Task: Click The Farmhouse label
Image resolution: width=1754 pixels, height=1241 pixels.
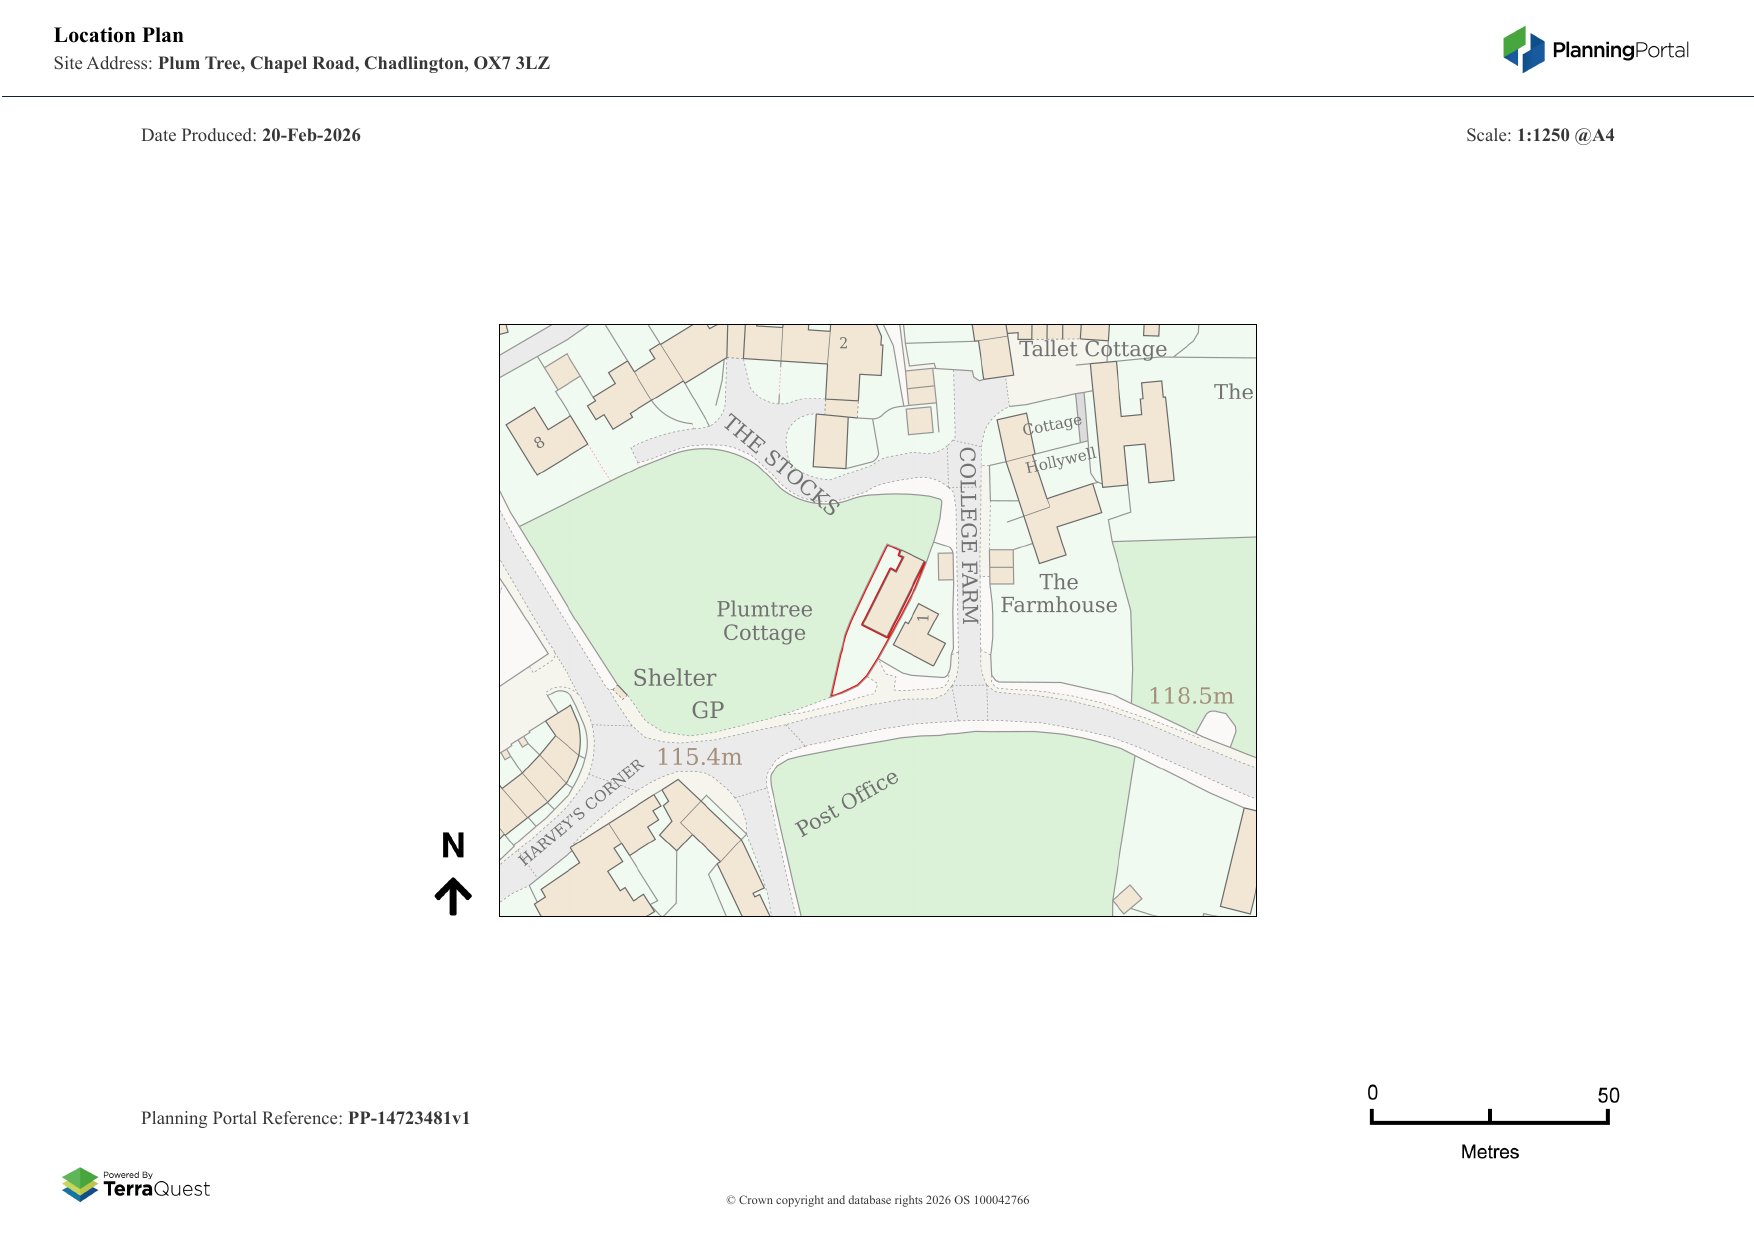Action: 1059,594
